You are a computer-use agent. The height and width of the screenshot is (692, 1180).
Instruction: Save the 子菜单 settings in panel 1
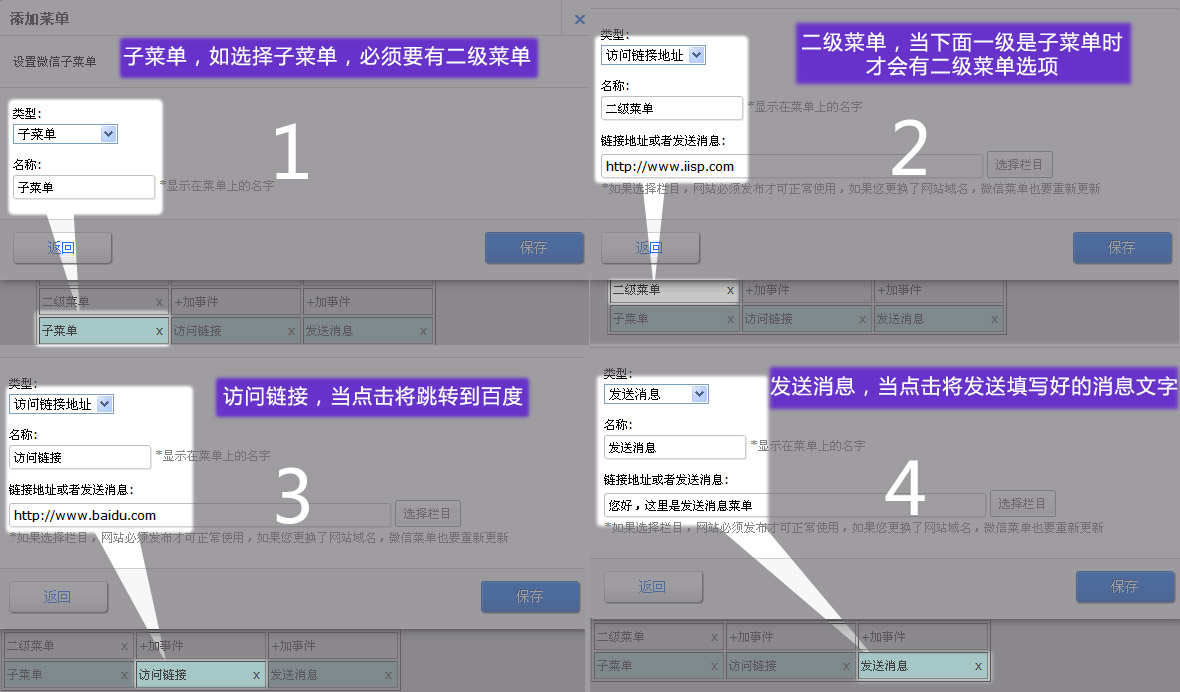pos(534,248)
